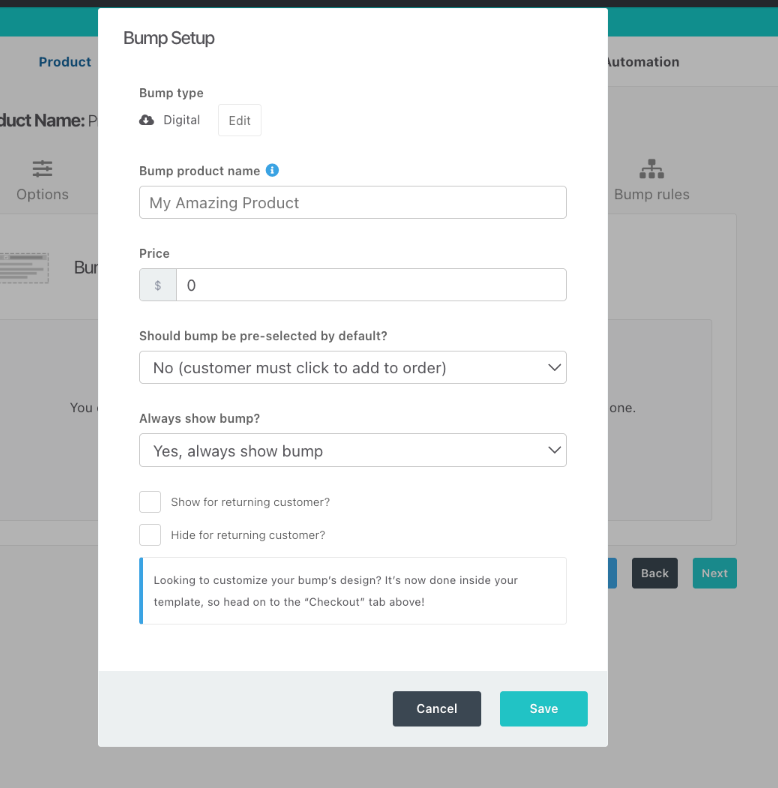Click Edit next to bump type
Screen dimensions: 778x788
coord(240,120)
